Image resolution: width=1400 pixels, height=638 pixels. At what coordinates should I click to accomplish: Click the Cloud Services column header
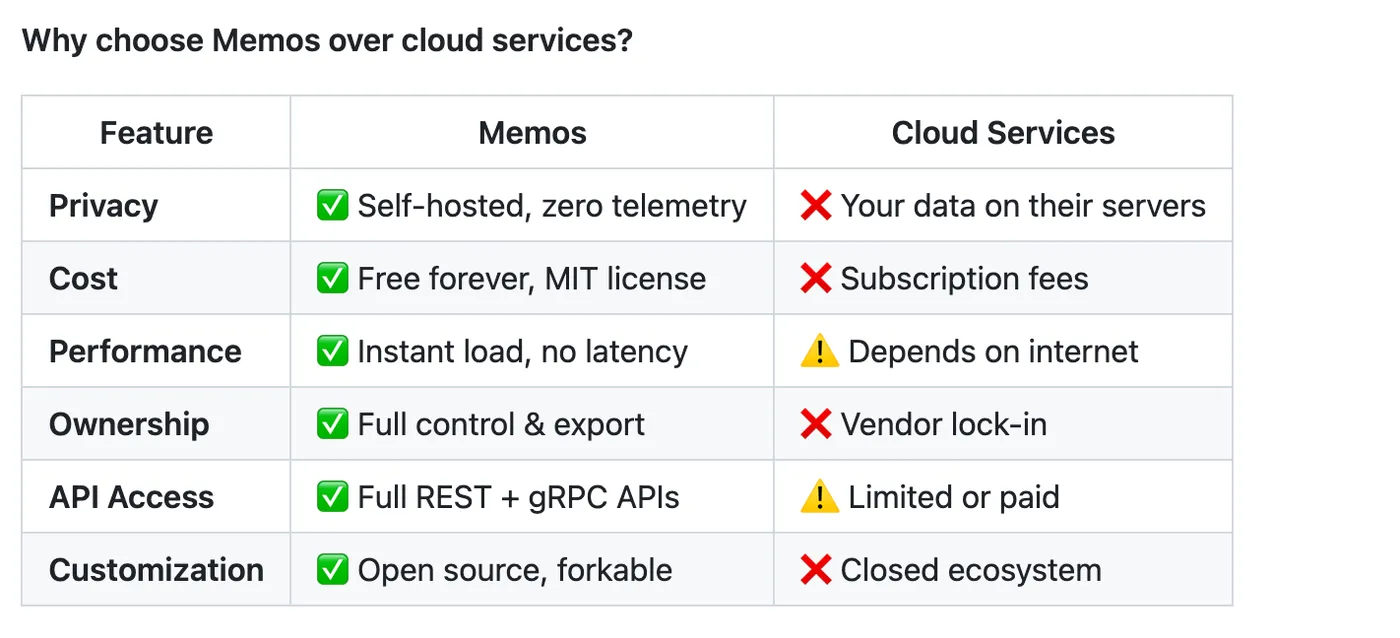pos(1003,133)
